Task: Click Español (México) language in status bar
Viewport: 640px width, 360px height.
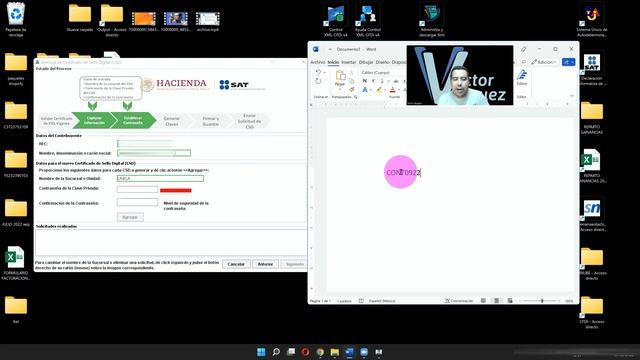Action: 382,301
